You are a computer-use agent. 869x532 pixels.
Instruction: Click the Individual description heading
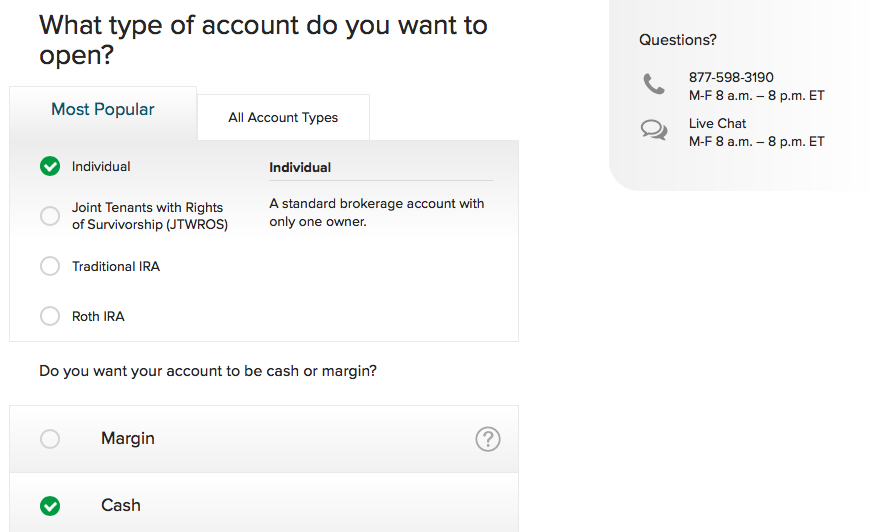(x=300, y=168)
